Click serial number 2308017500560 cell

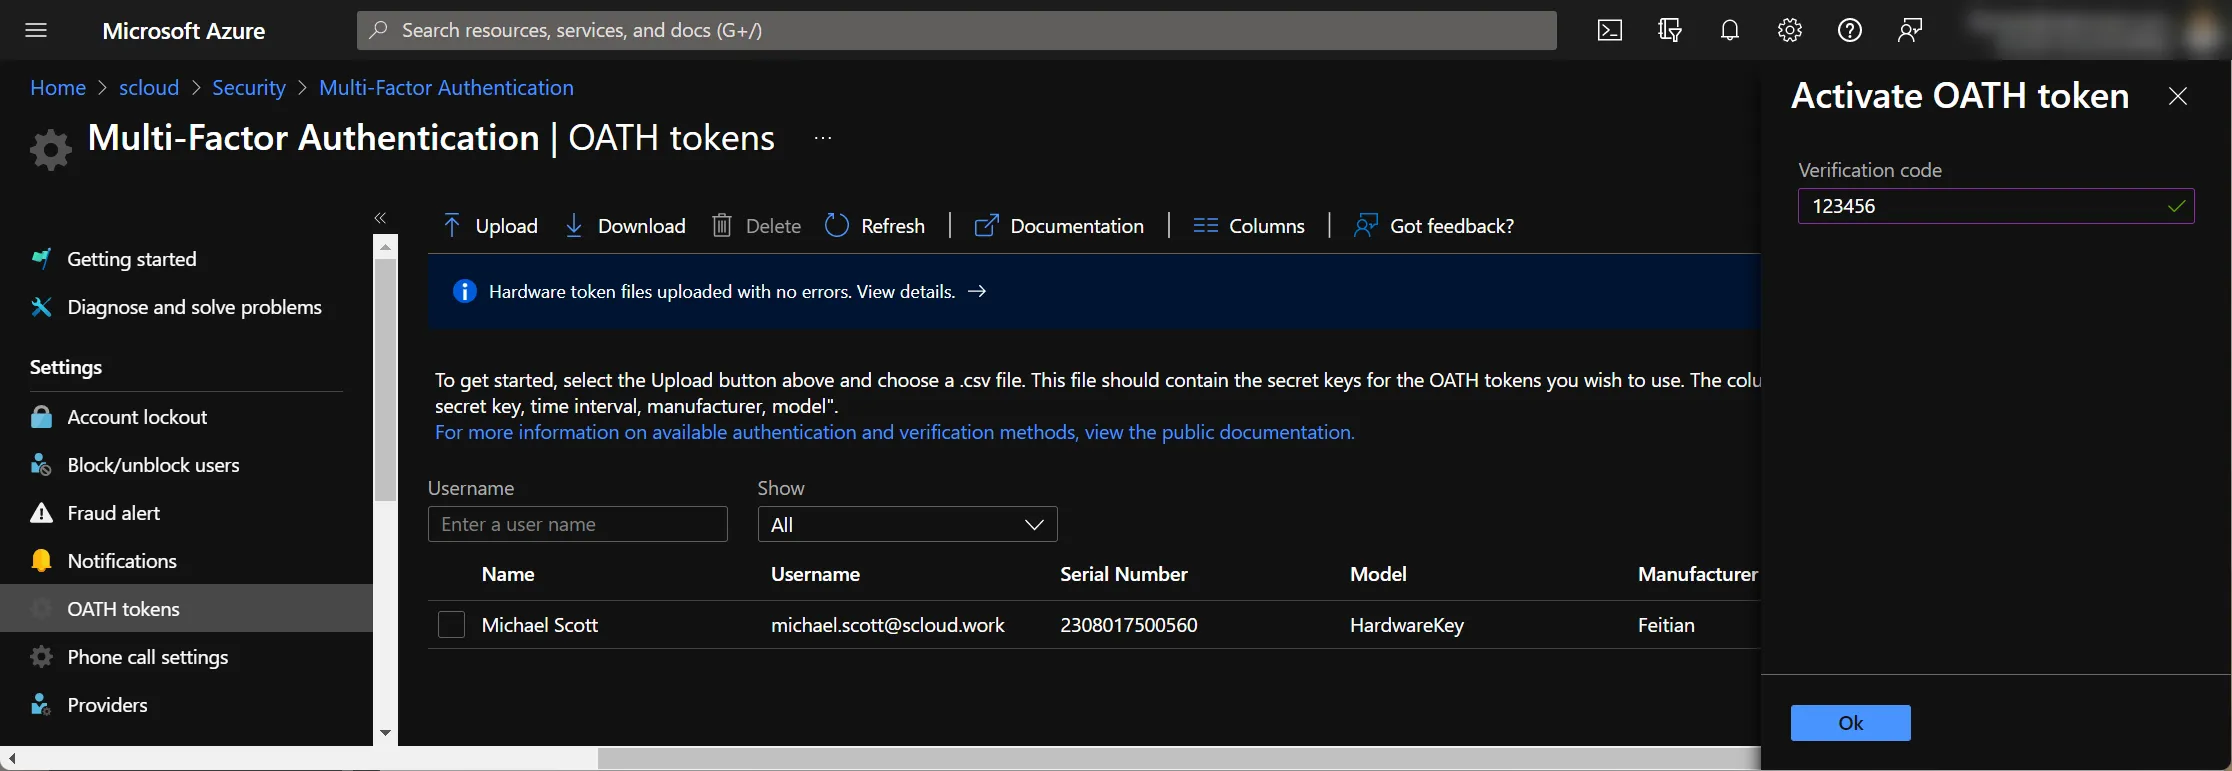1129,625
